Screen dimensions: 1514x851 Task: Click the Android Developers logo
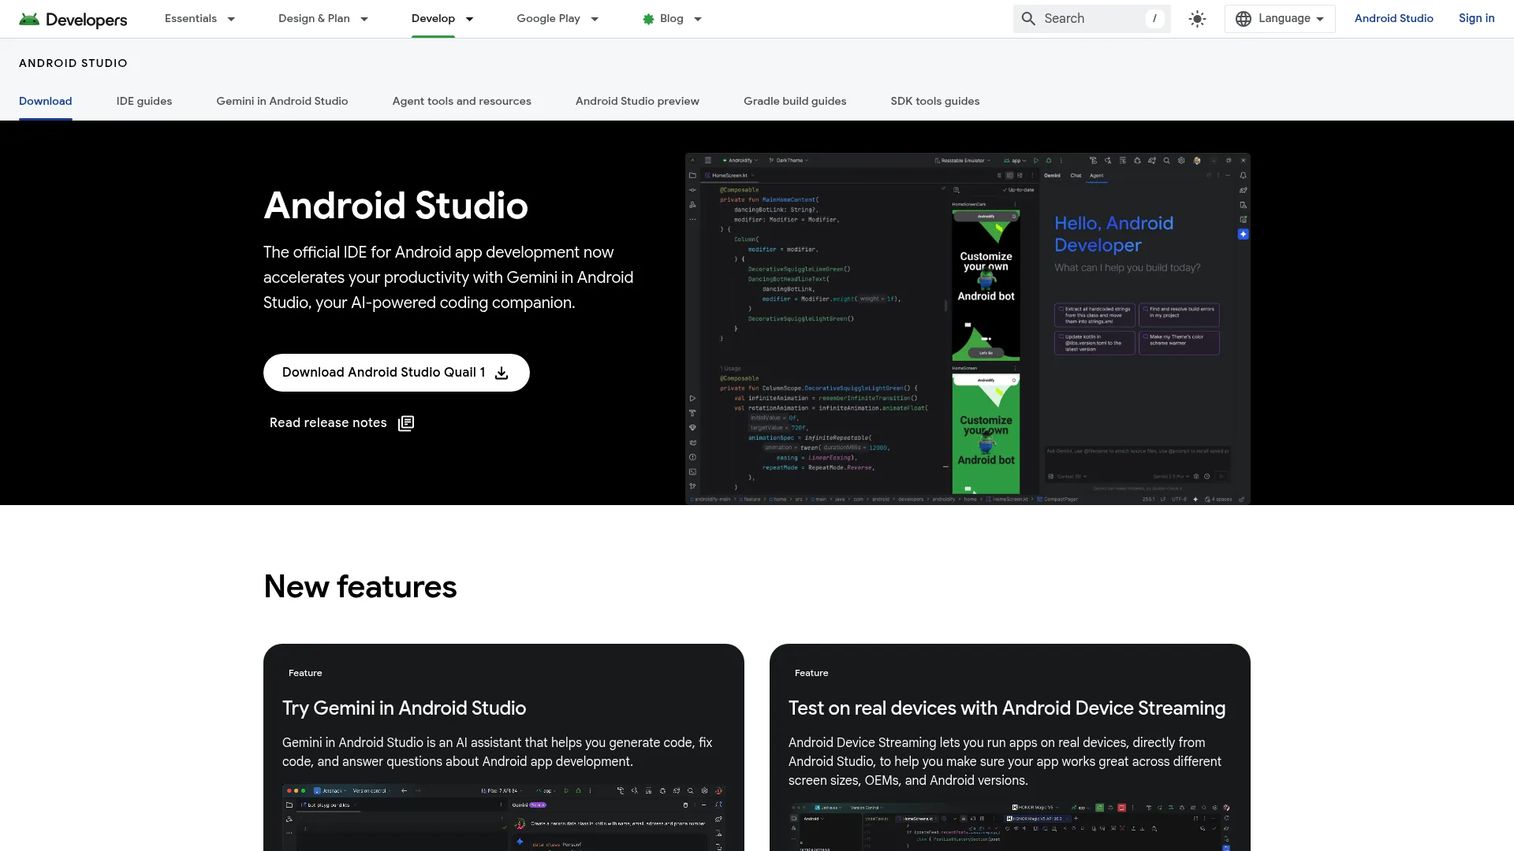[73, 19]
